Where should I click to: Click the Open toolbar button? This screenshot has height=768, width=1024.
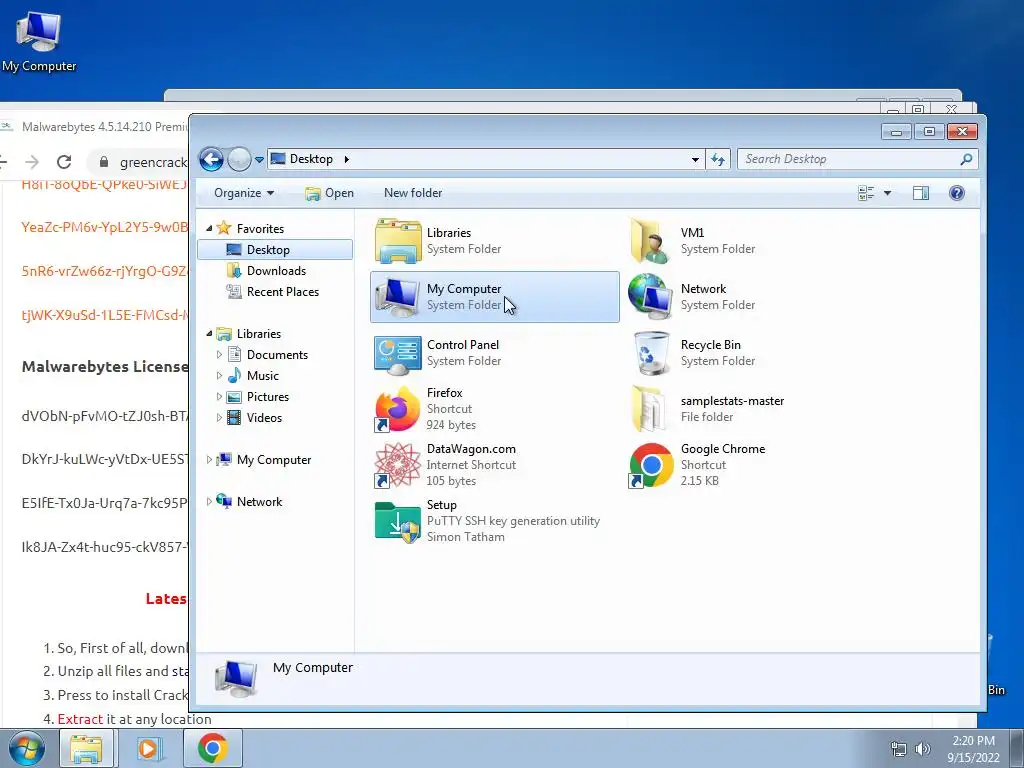click(x=330, y=193)
